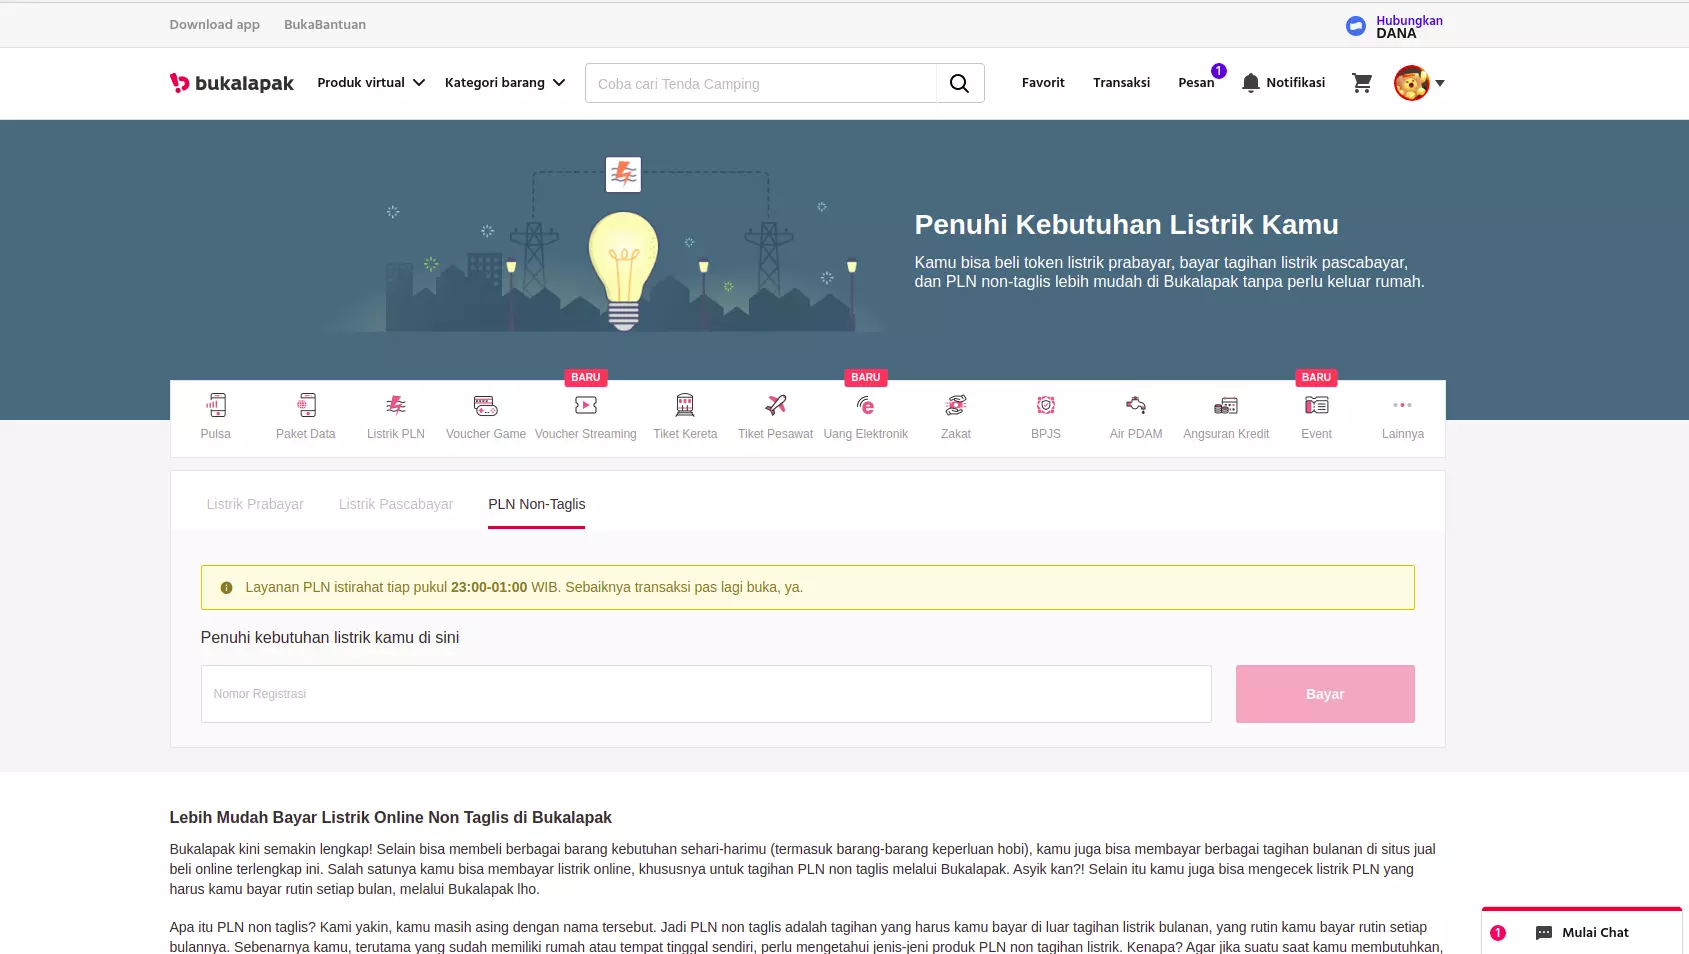Viewport: 1689px width, 954px height.
Task: Expand the Kategori barang dropdown
Action: tap(505, 83)
